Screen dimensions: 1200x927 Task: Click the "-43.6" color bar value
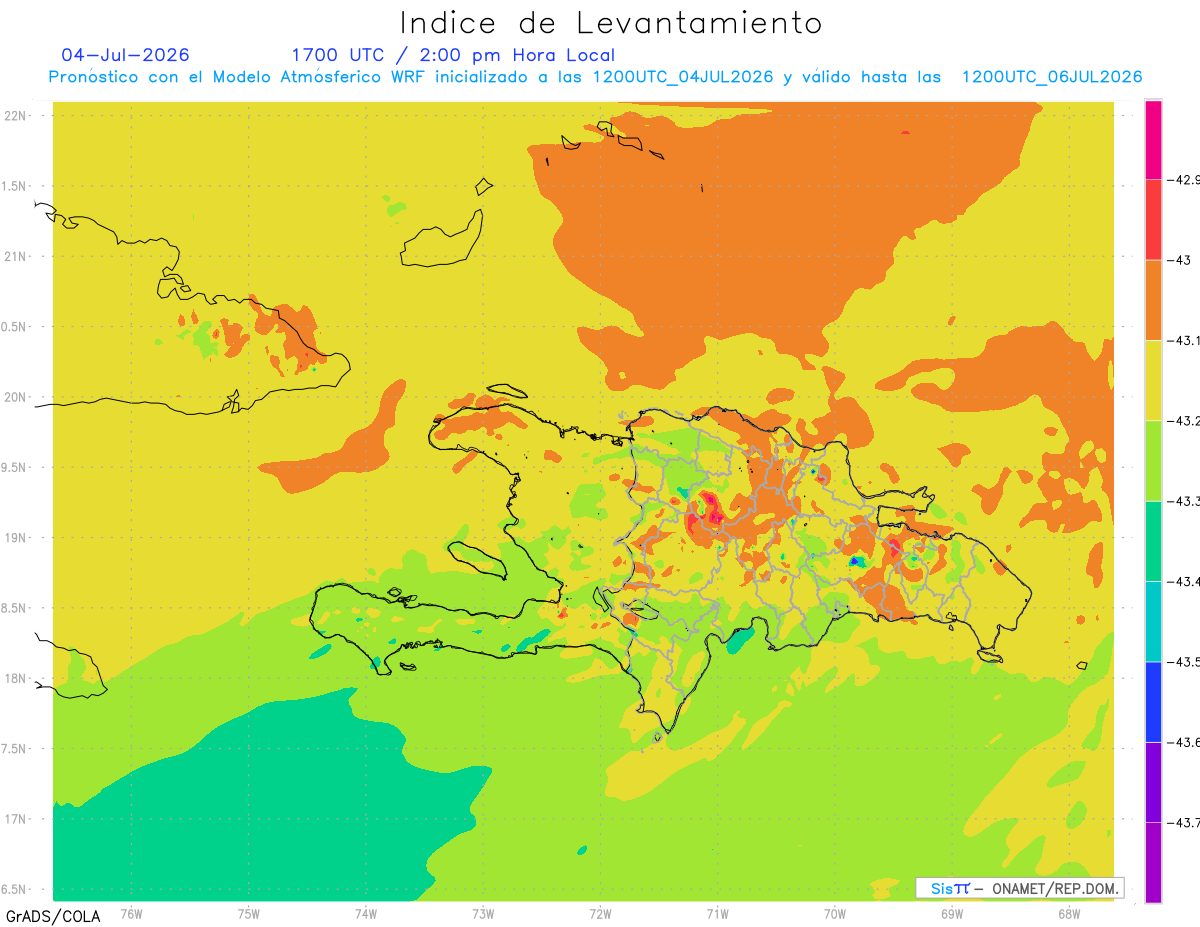click(1184, 742)
